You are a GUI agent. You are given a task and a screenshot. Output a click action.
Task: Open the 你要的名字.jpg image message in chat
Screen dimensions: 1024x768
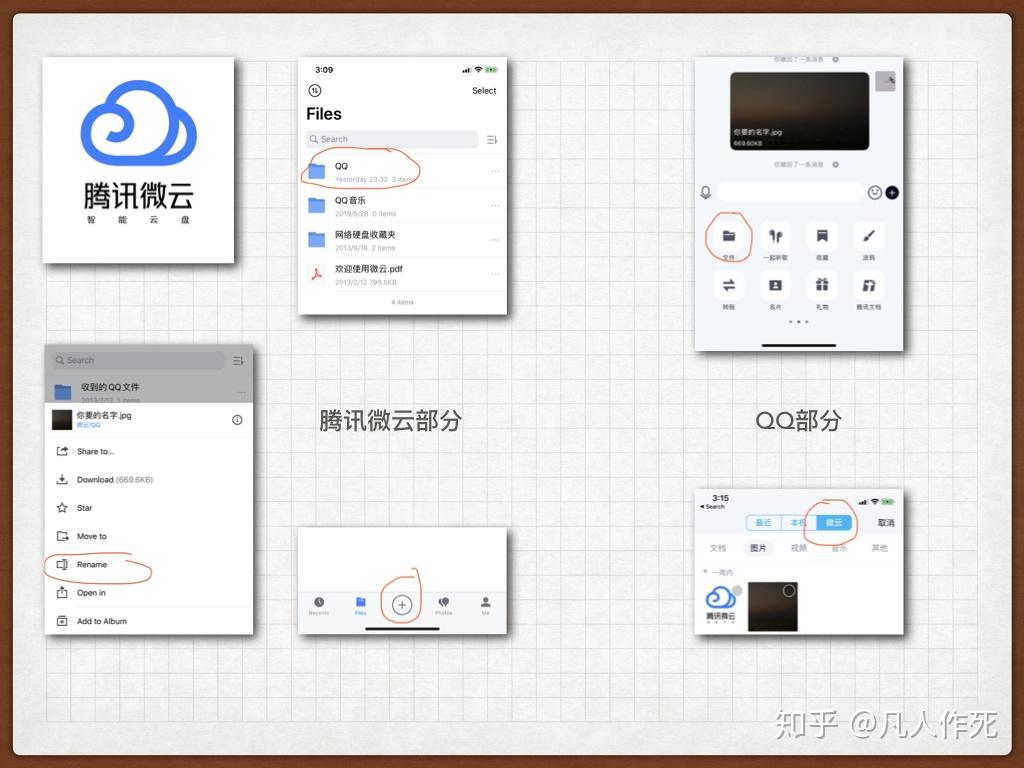click(799, 111)
